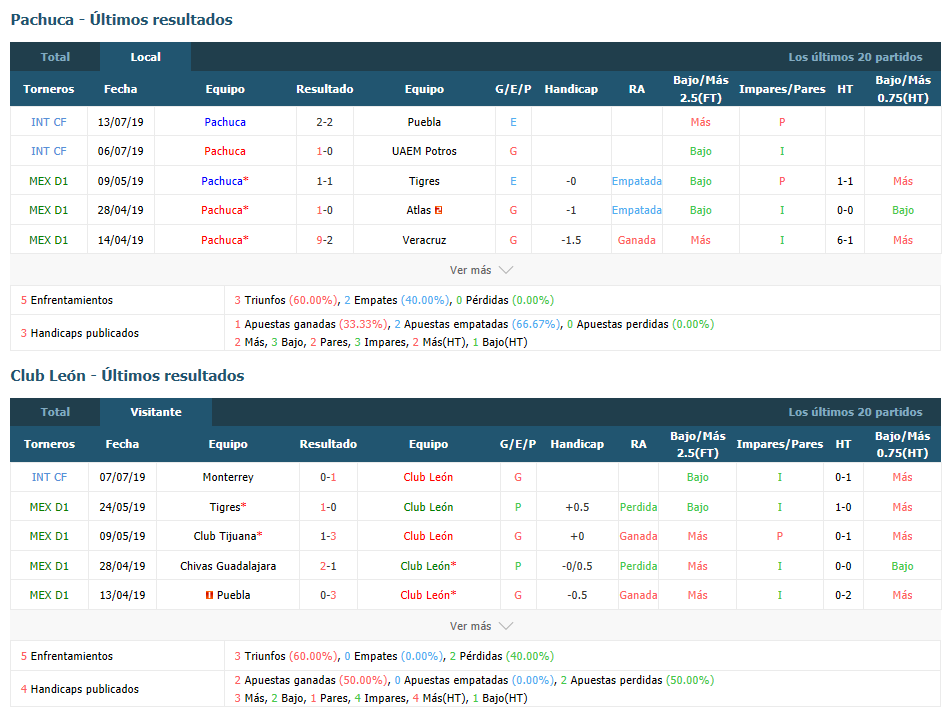The image size is (947, 713).
Task: Click the 0-3 result at Puebla
Action: [x=328, y=595]
